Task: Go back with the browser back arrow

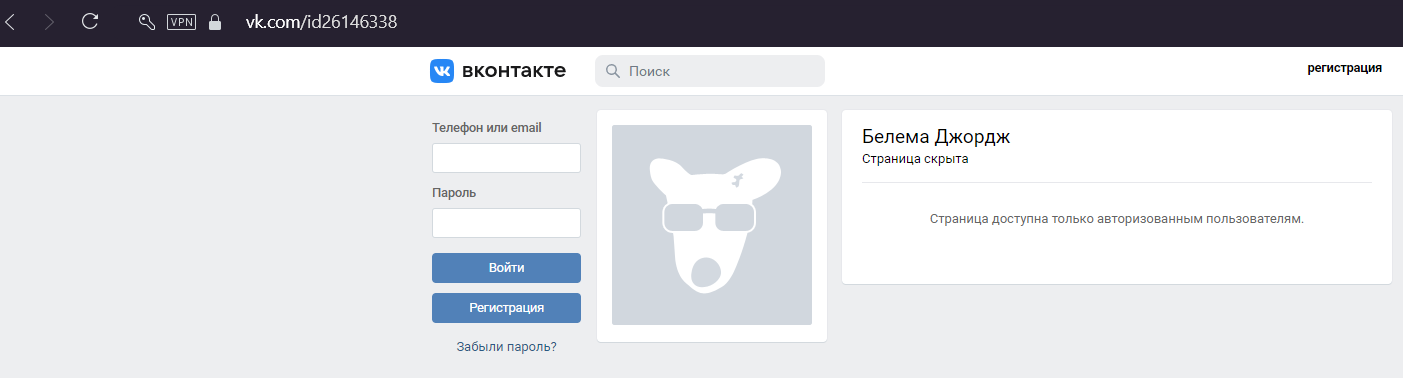Action: [x=10, y=21]
